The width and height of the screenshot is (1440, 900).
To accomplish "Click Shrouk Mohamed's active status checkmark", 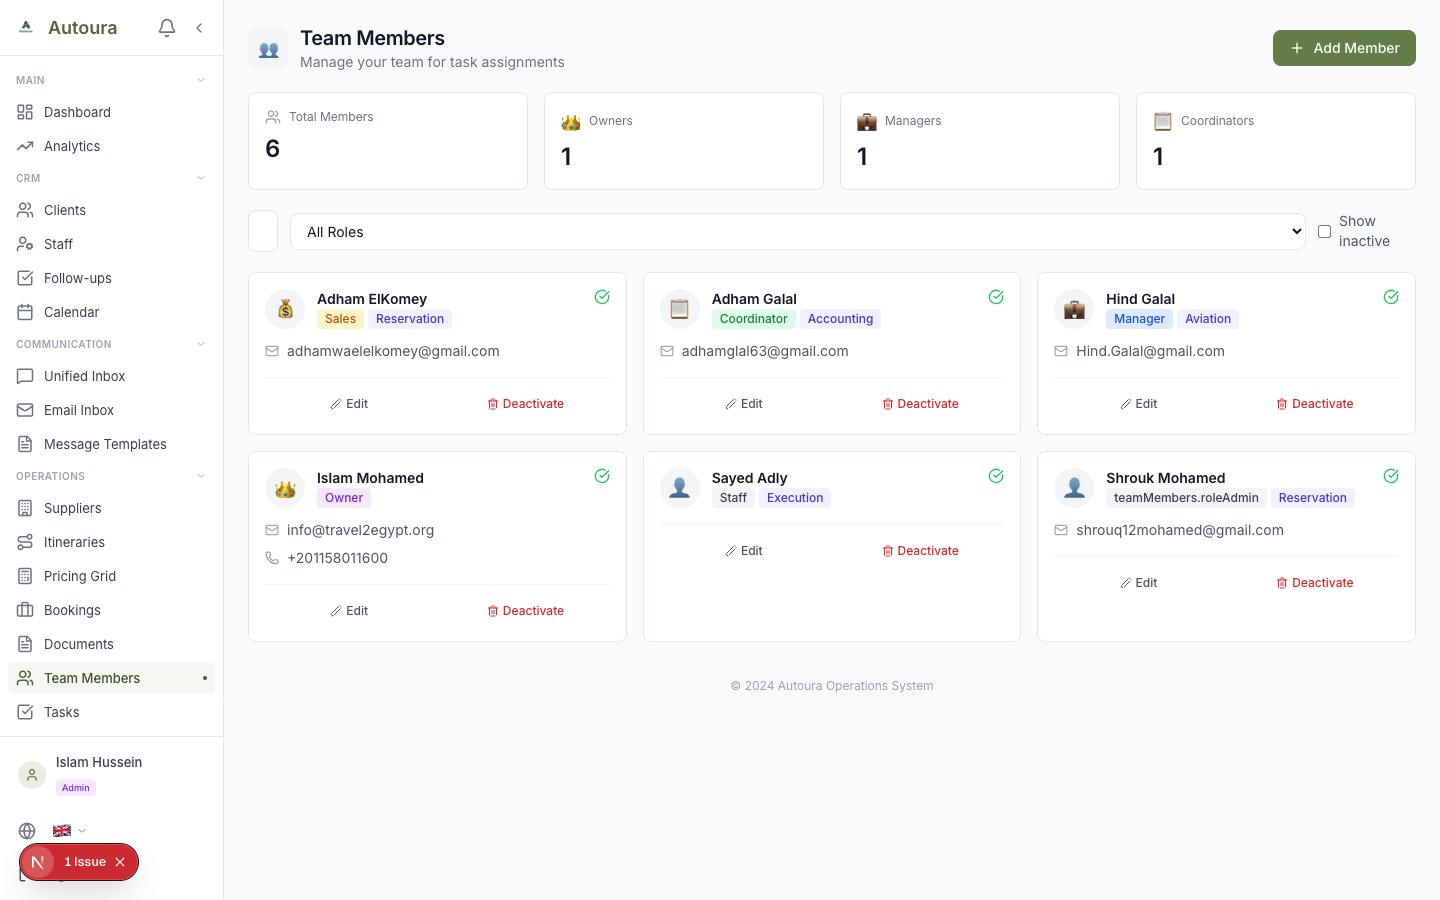I will coord(1391,476).
